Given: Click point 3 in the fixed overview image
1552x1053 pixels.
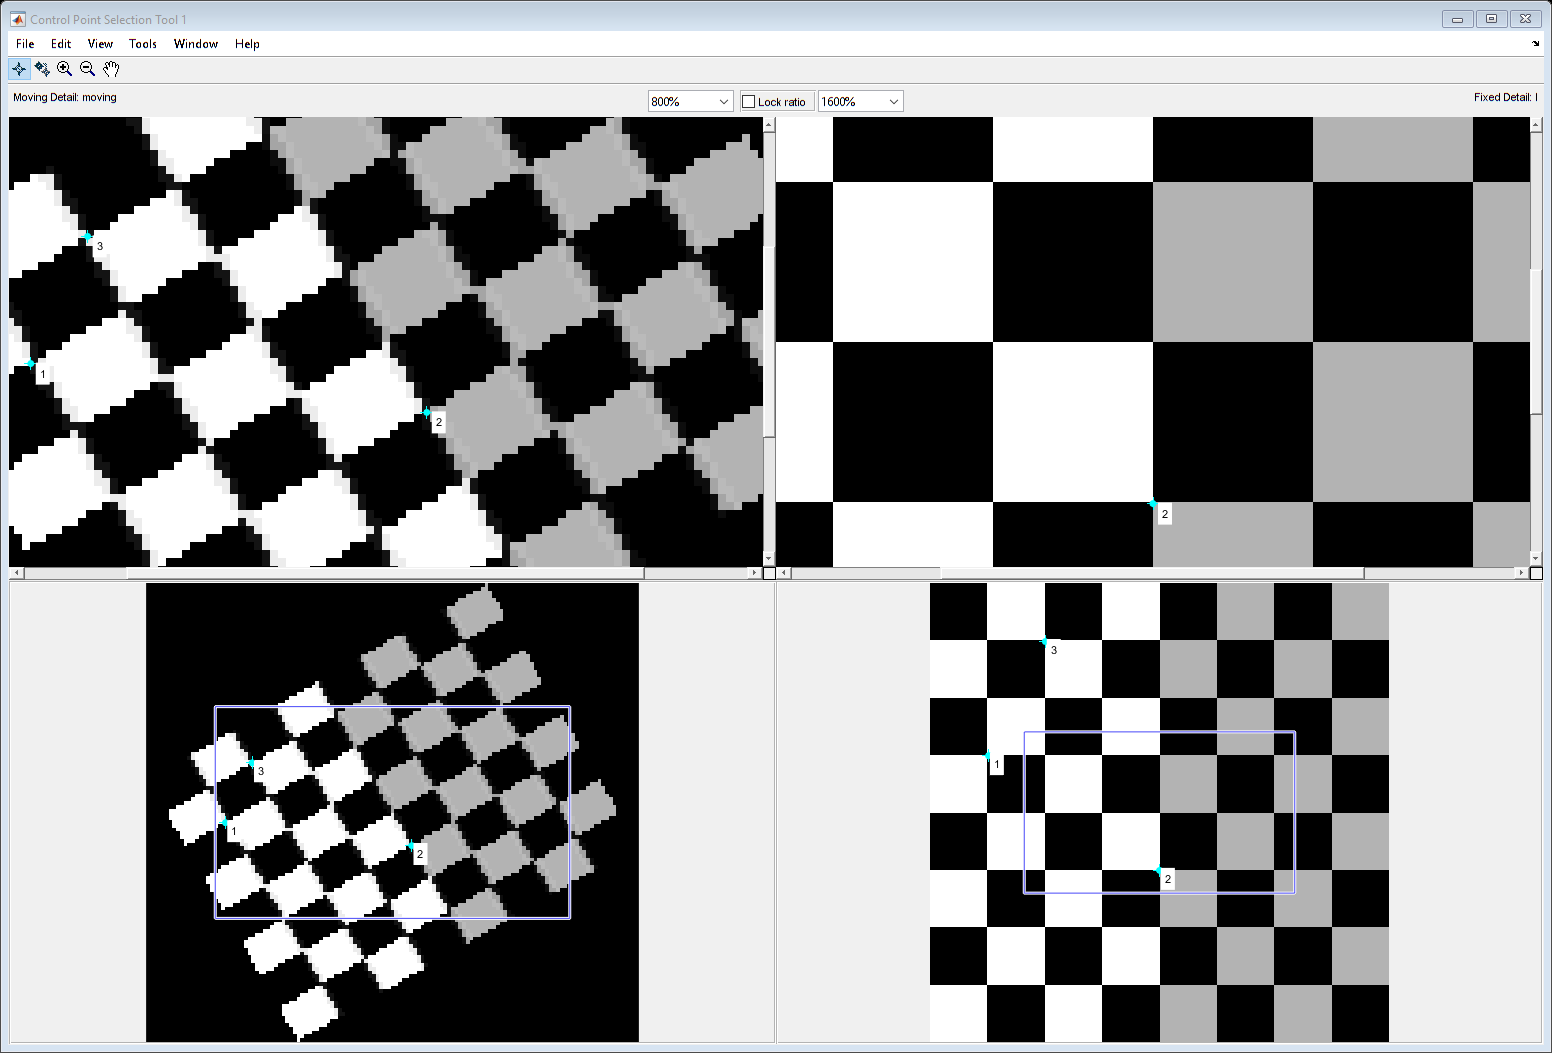Looking at the screenshot, I should tap(1045, 641).
